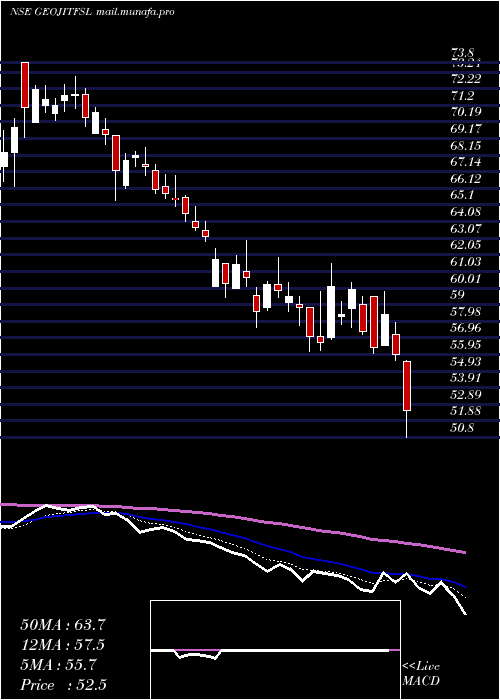Click the 67.14 price axis label
The height and width of the screenshot is (700, 500).
pyautogui.click(x=466, y=162)
